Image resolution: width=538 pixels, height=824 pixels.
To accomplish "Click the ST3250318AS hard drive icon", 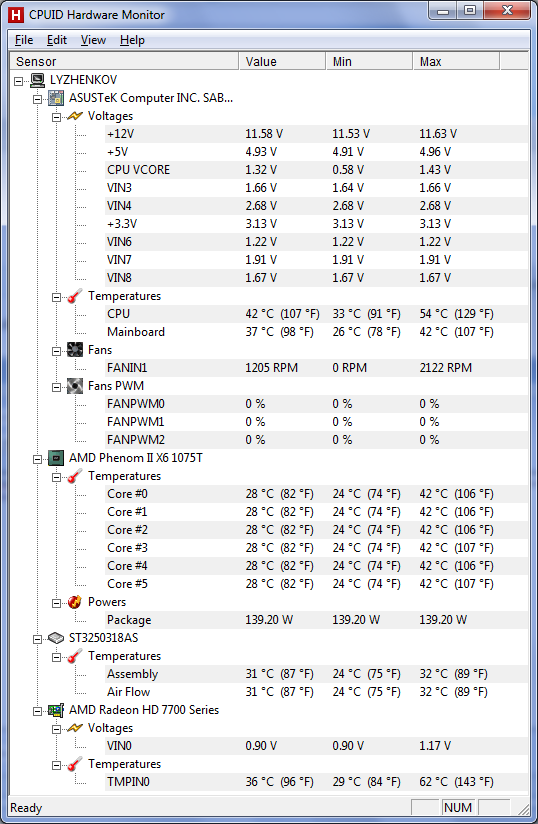I will pos(56,638).
